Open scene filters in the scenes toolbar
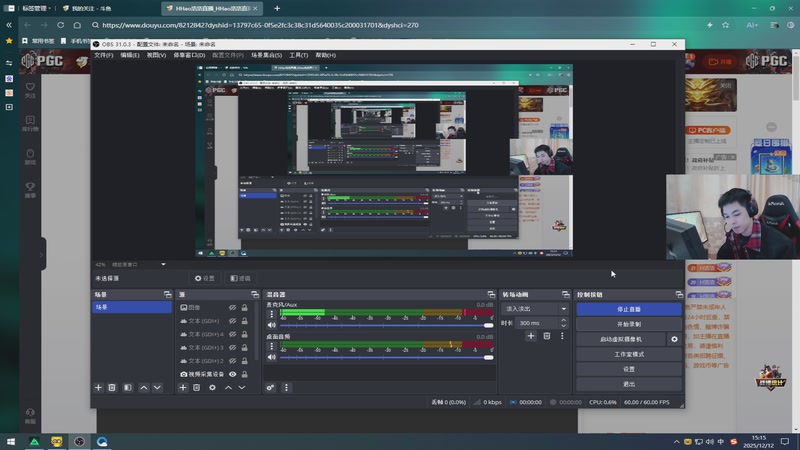Viewport: 800px width, 450px height. click(128, 388)
